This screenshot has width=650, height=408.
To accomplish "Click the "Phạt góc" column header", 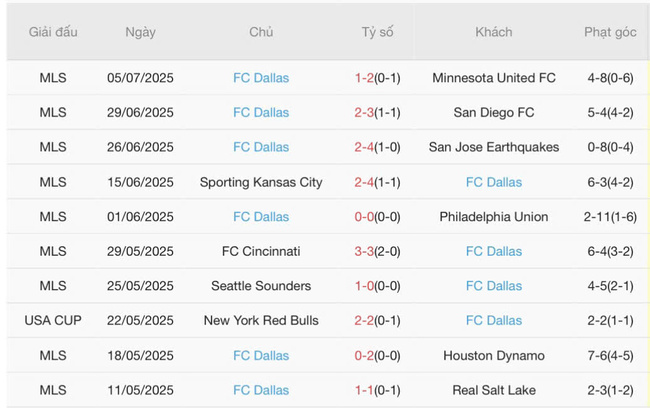I will tap(610, 32).
